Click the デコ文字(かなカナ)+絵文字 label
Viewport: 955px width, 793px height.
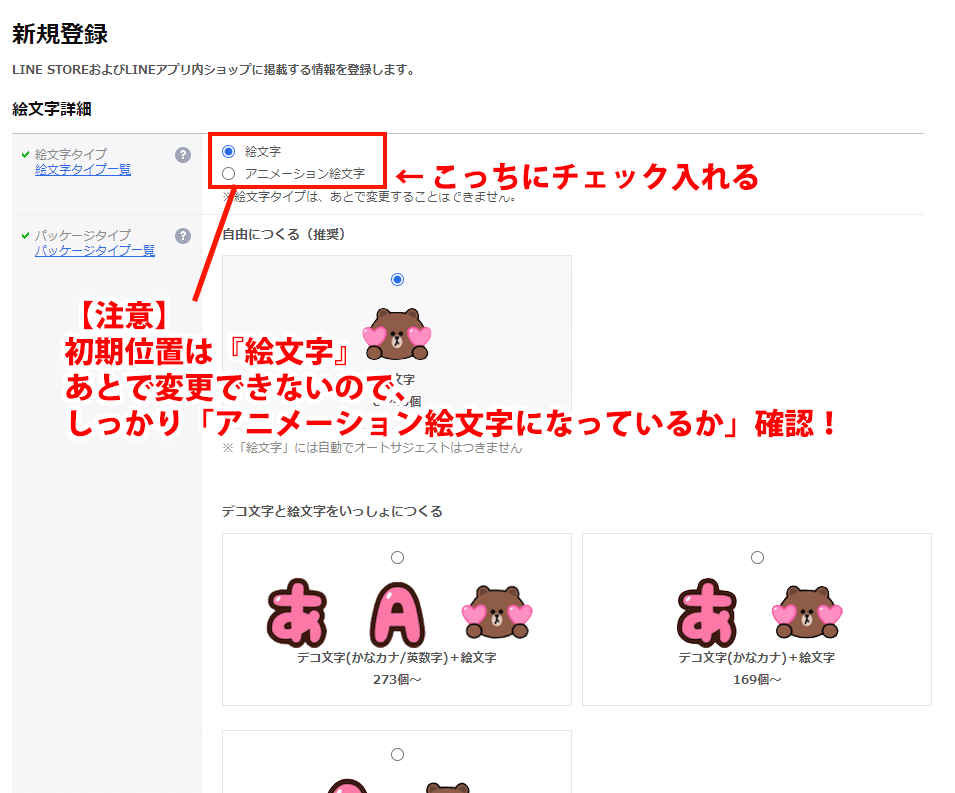tap(756, 658)
